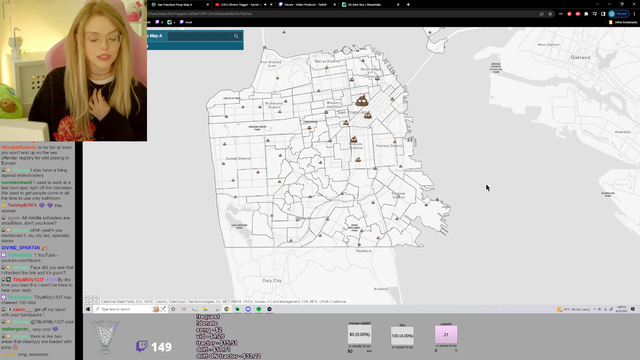Open the Chrome tab search dropdown arrow
This screenshot has width=640, height=360.
tap(597, 4)
